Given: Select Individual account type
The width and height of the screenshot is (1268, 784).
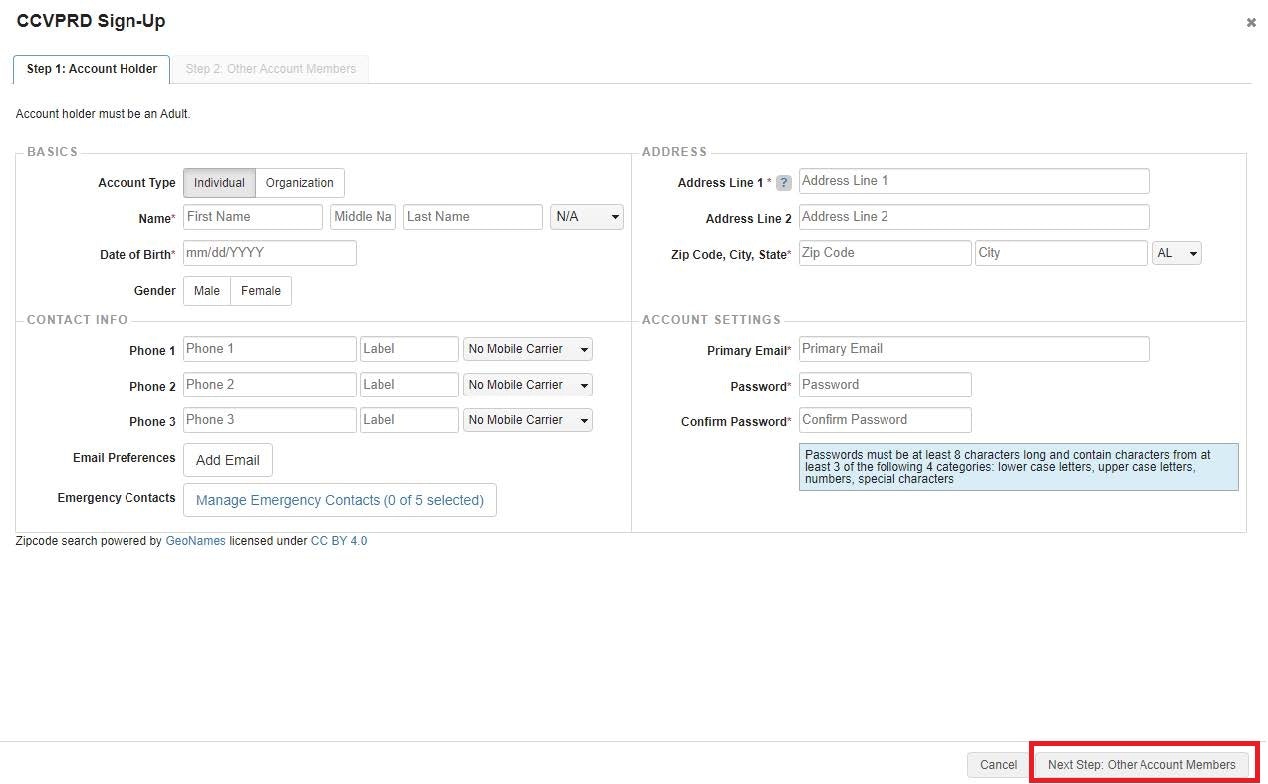Looking at the screenshot, I should [219, 183].
